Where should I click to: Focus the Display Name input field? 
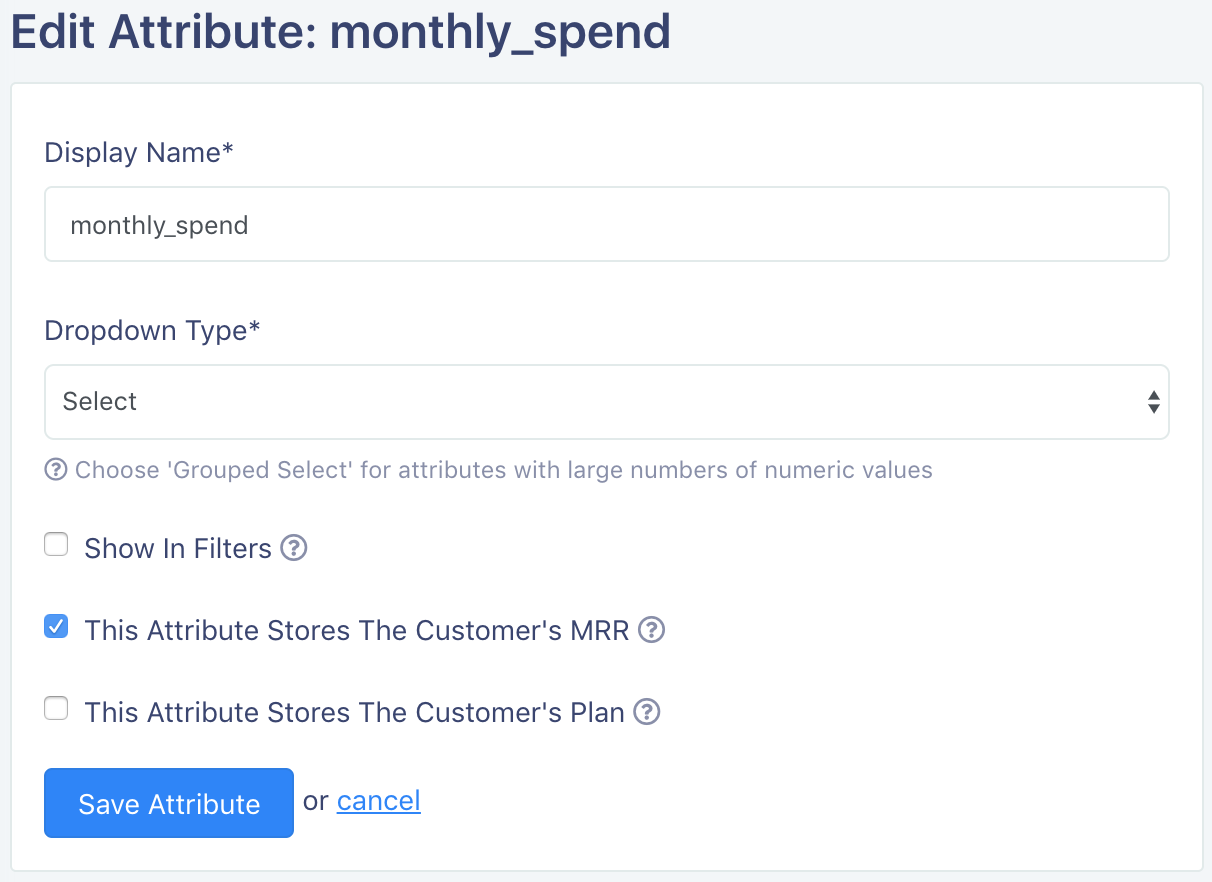coord(607,224)
